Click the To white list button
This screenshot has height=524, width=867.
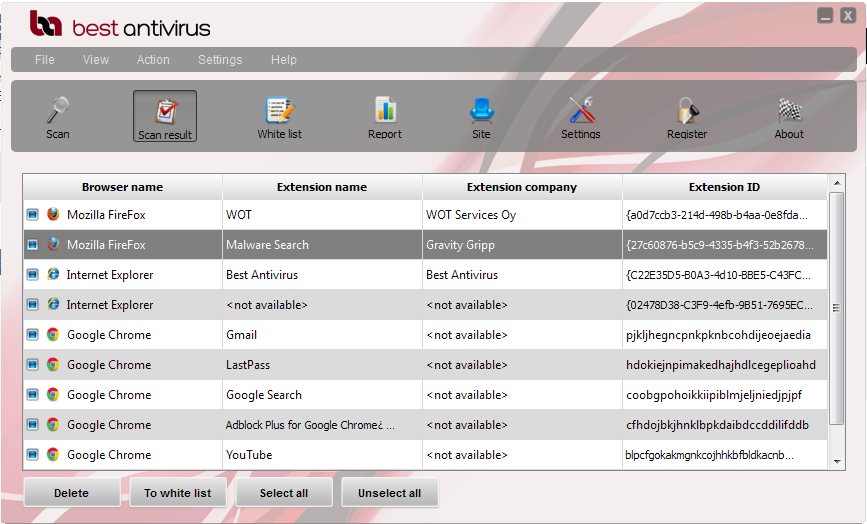[x=178, y=492]
